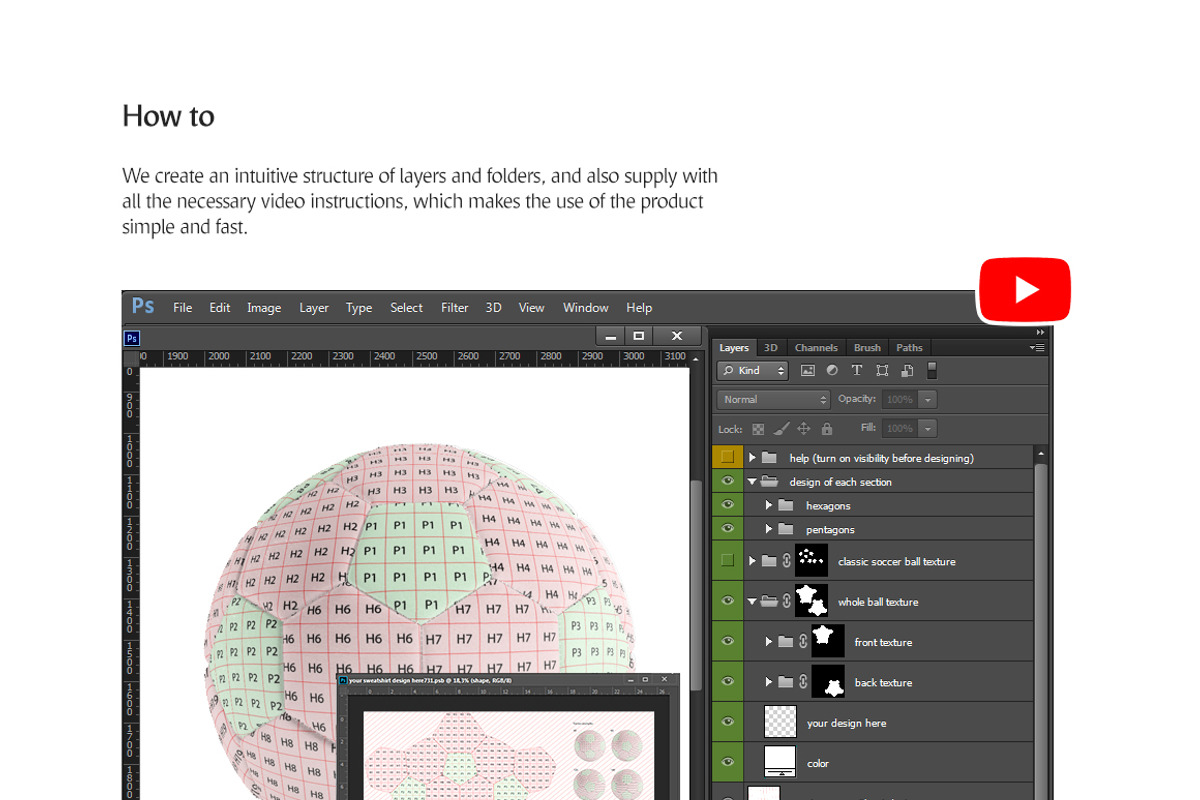Expand the classic soccer ball texture group
This screenshot has width=1200, height=800.
coord(752,561)
